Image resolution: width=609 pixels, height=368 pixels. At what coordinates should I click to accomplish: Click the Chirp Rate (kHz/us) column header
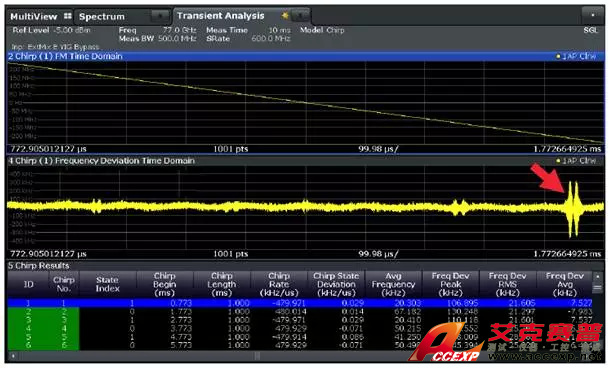pos(279,284)
